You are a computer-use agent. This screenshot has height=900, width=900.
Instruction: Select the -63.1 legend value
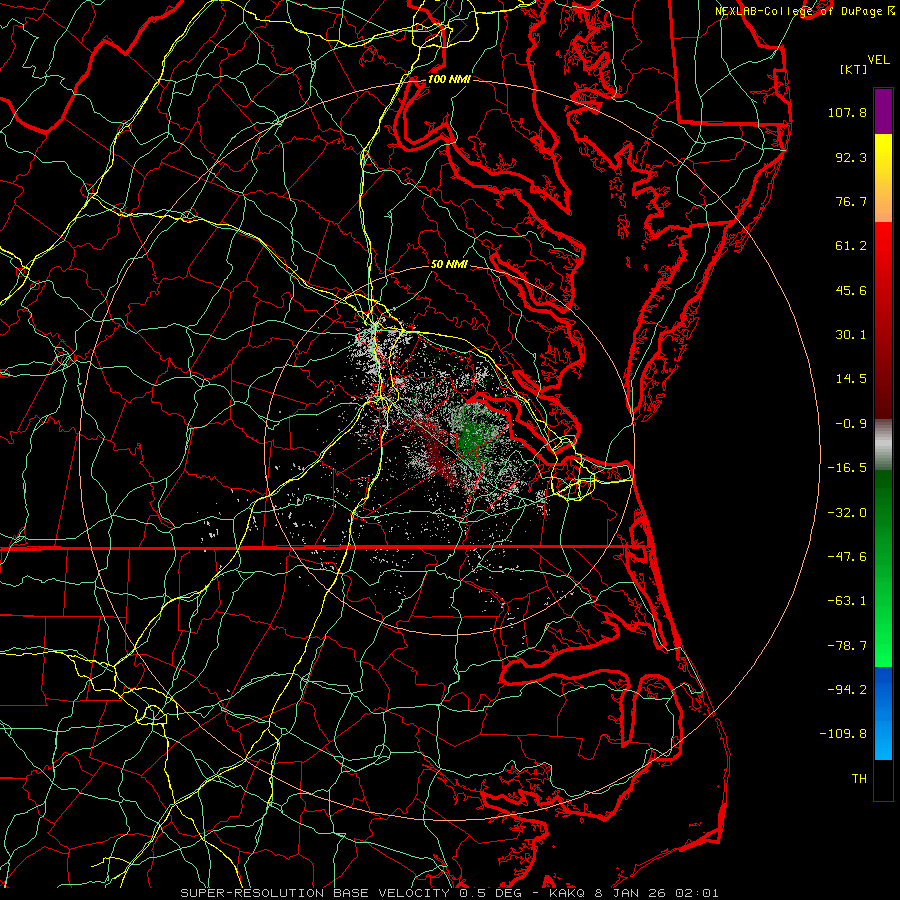click(847, 601)
